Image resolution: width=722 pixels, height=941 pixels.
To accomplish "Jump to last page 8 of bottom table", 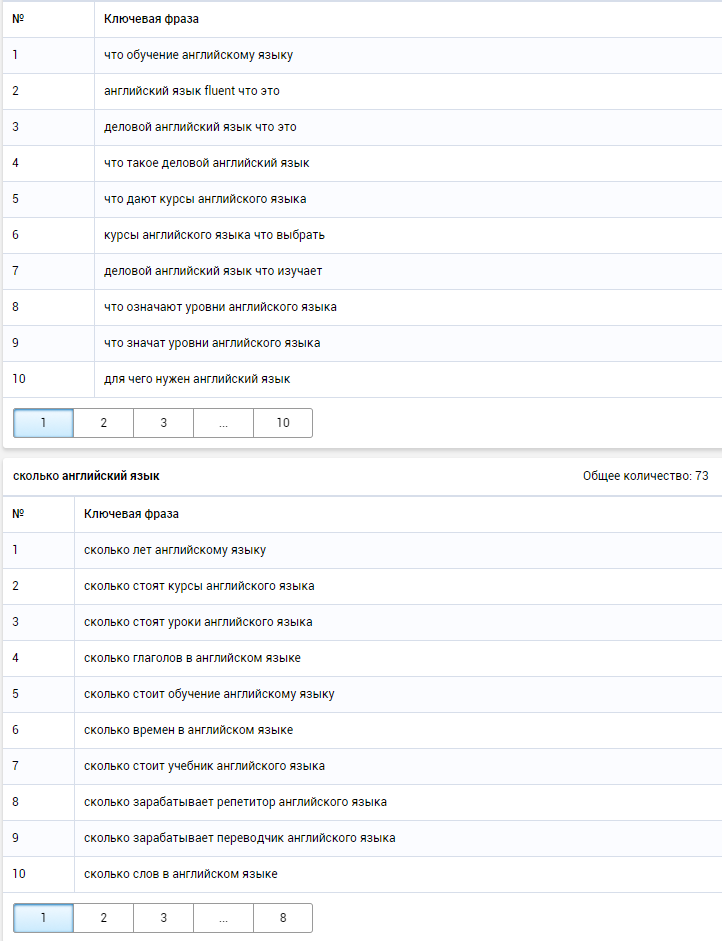I will [283, 918].
